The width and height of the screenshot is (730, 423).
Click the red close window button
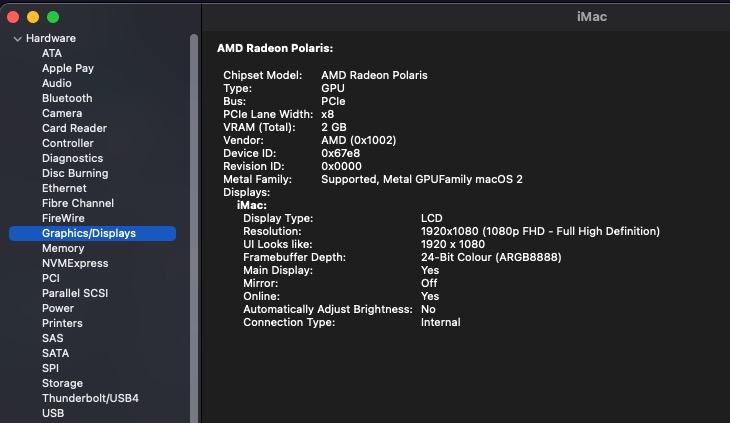point(13,17)
